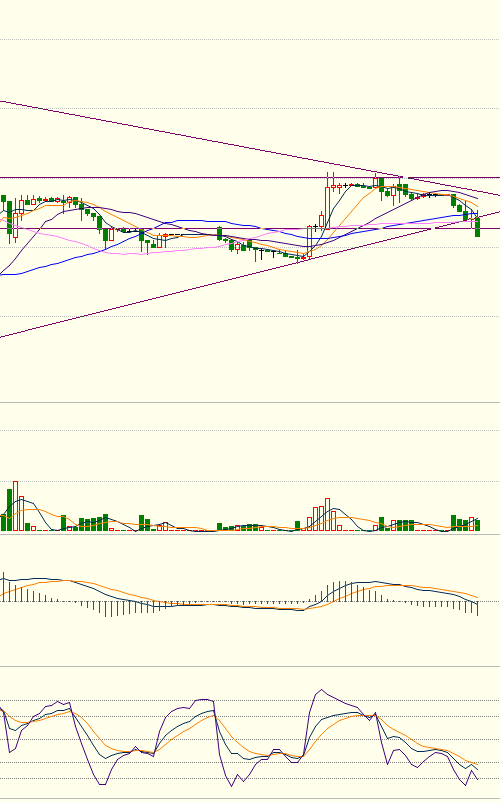Click the final green MACD histogram bar
Viewport: 500px width, 802px height.
478,608
